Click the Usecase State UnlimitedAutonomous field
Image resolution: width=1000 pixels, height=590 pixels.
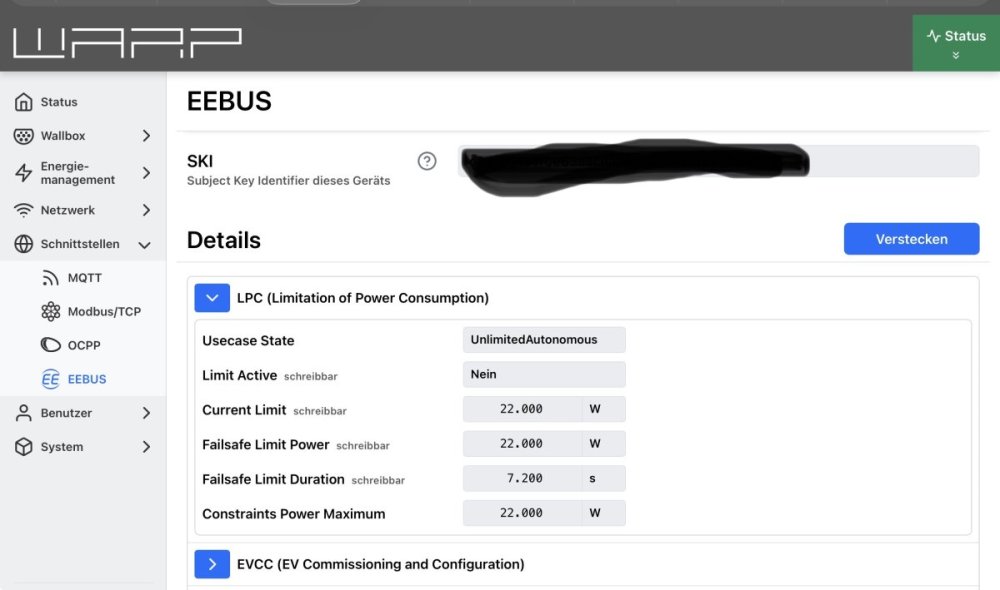(544, 340)
